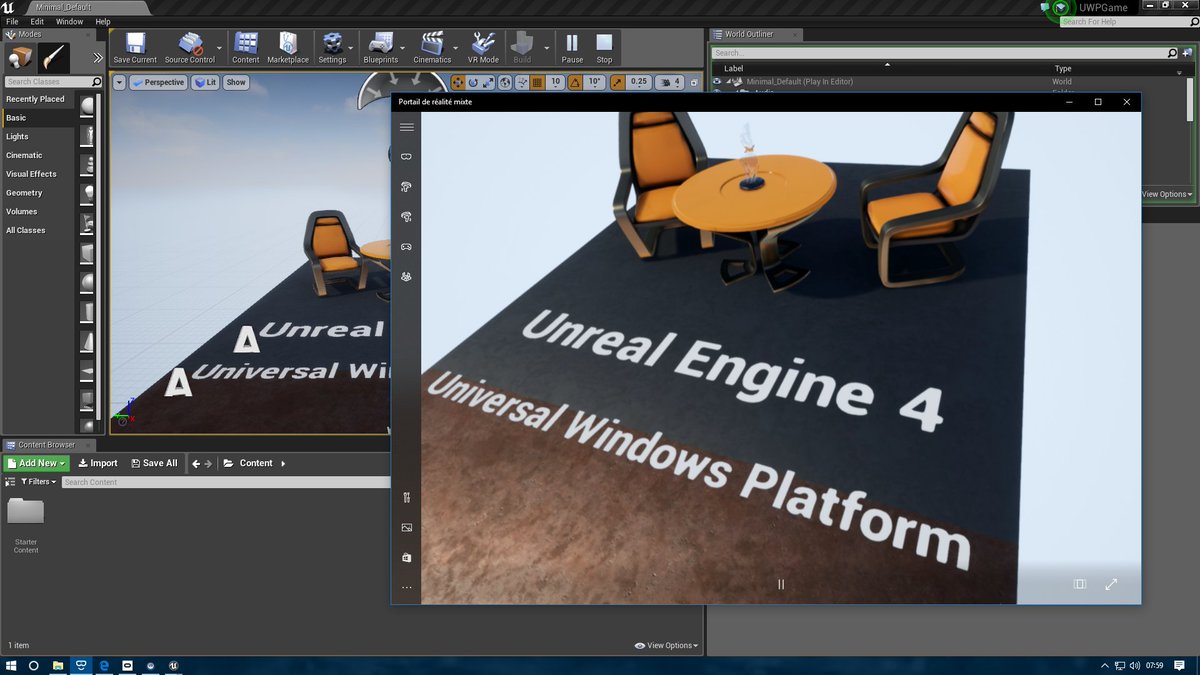Open grid snap size 10 dropdown
Viewport: 1200px width, 675px height.
click(557, 82)
